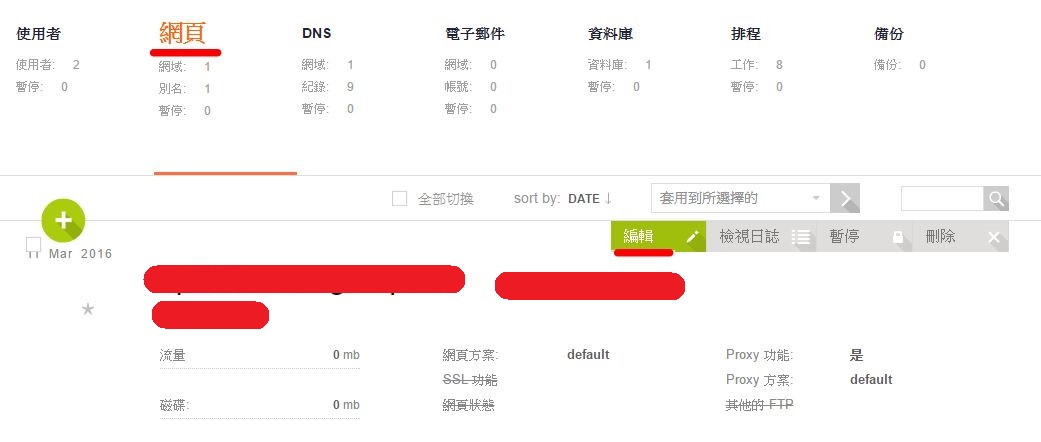Click the pencil icon on 編輯
The width and height of the screenshot is (1041, 442).
click(x=692, y=236)
